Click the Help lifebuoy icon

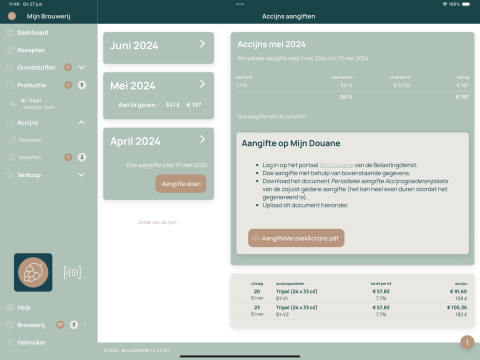pyautogui.click(x=10, y=307)
